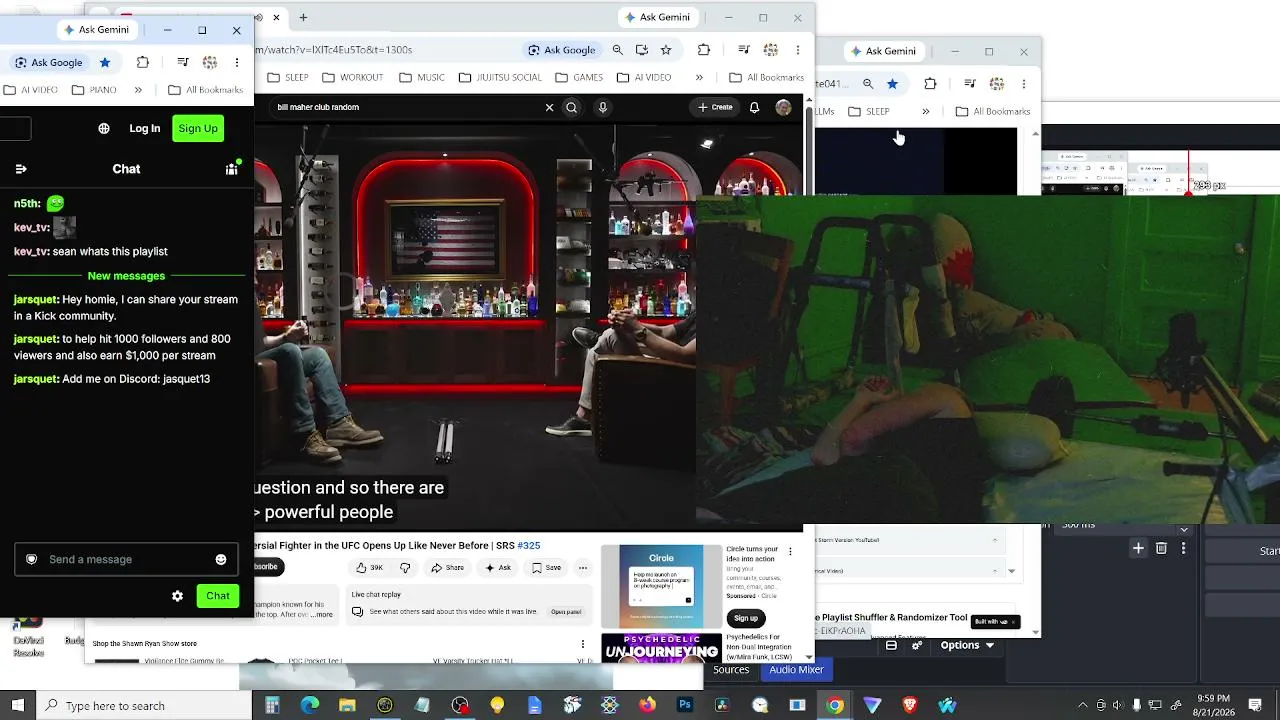This screenshot has width=1280, height=720.
Task: Open the YouTube account avatar menu
Action: point(783,107)
